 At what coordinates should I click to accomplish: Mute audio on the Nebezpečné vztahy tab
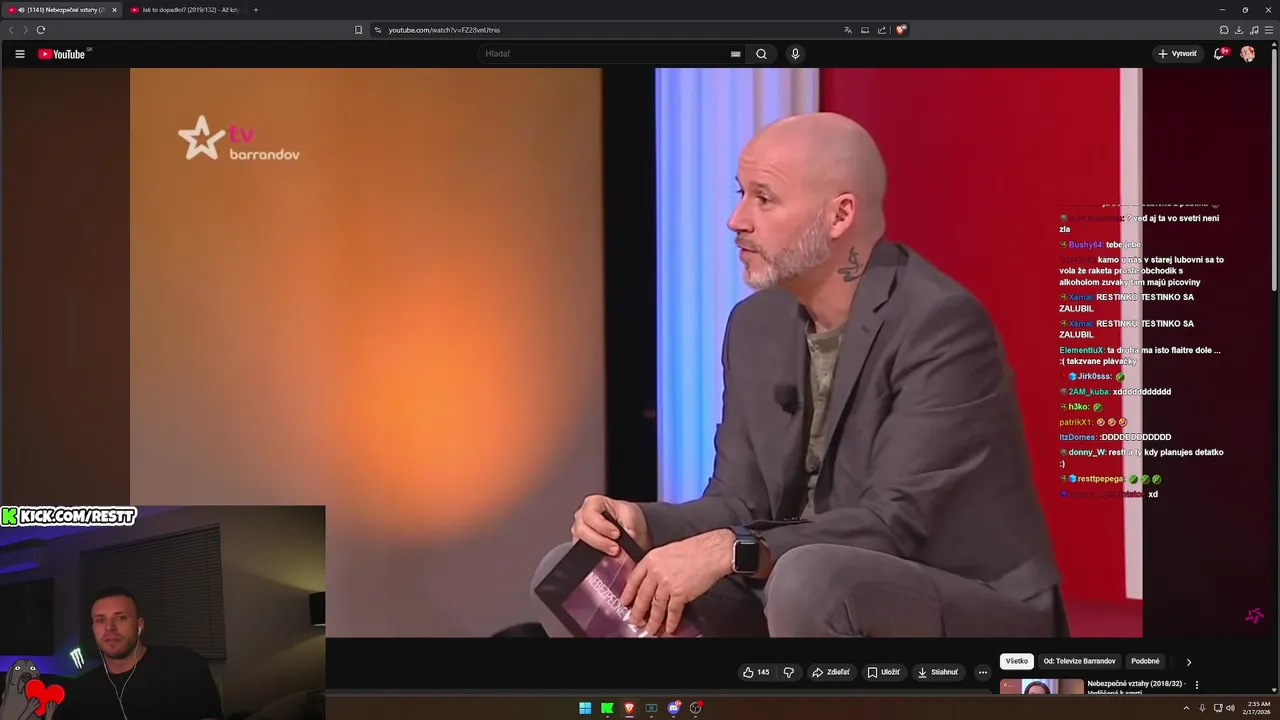pos(21,10)
